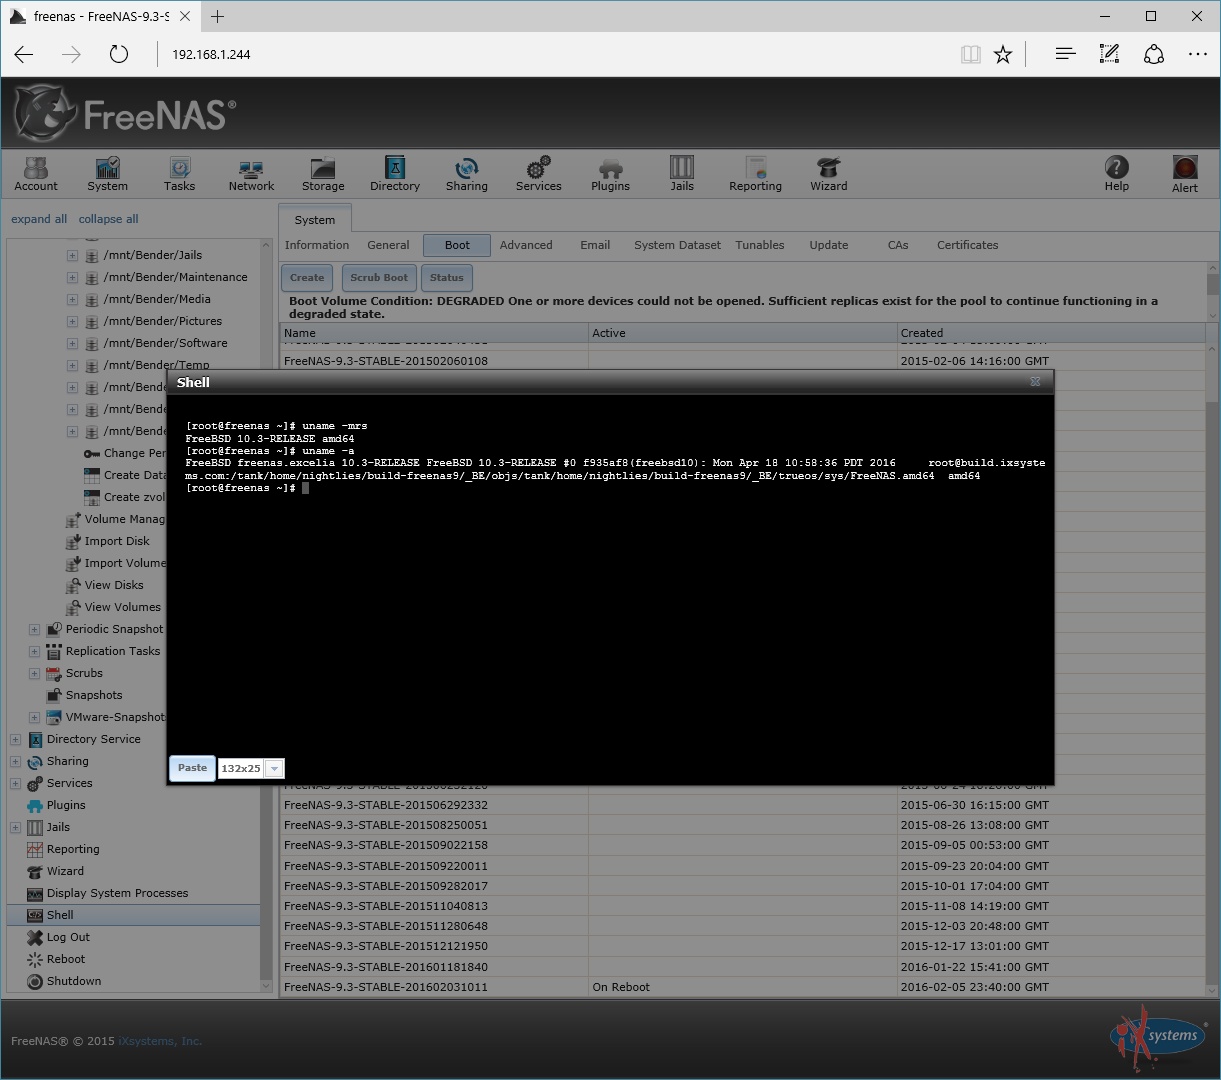Expand the /mnt/Bender/Jails tree node
This screenshot has width=1221, height=1080.
pos(72,255)
